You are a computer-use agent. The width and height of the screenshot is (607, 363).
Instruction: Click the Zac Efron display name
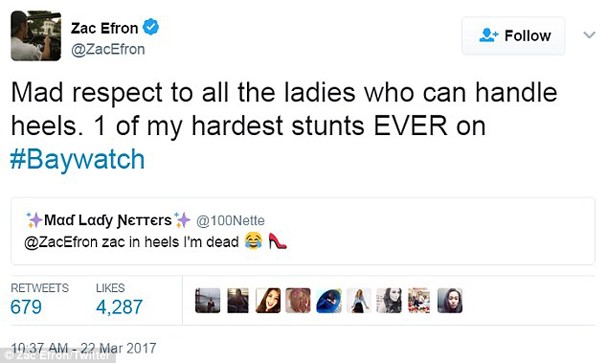click(x=104, y=28)
